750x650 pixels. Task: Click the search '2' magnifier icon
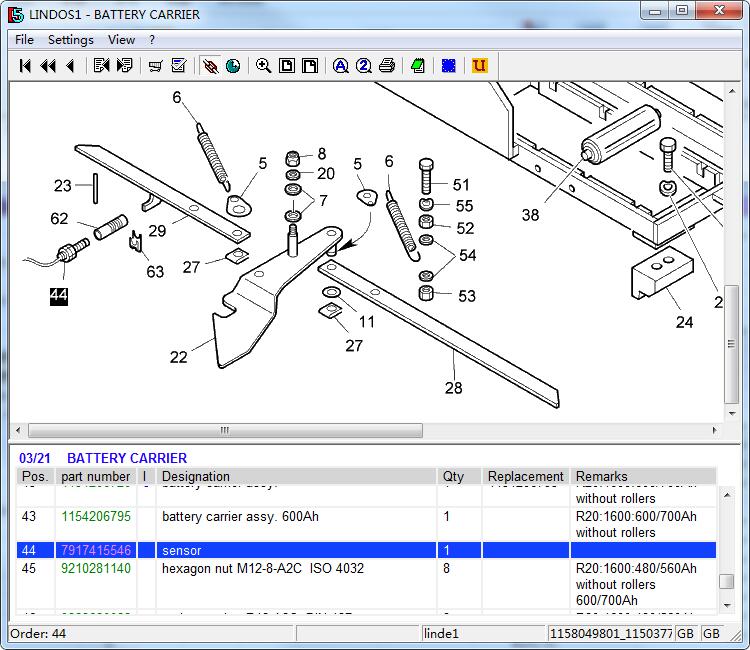364,66
